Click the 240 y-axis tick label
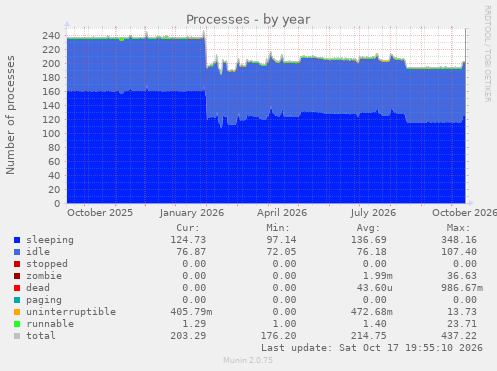The width and height of the screenshot is (497, 371). [51, 36]
